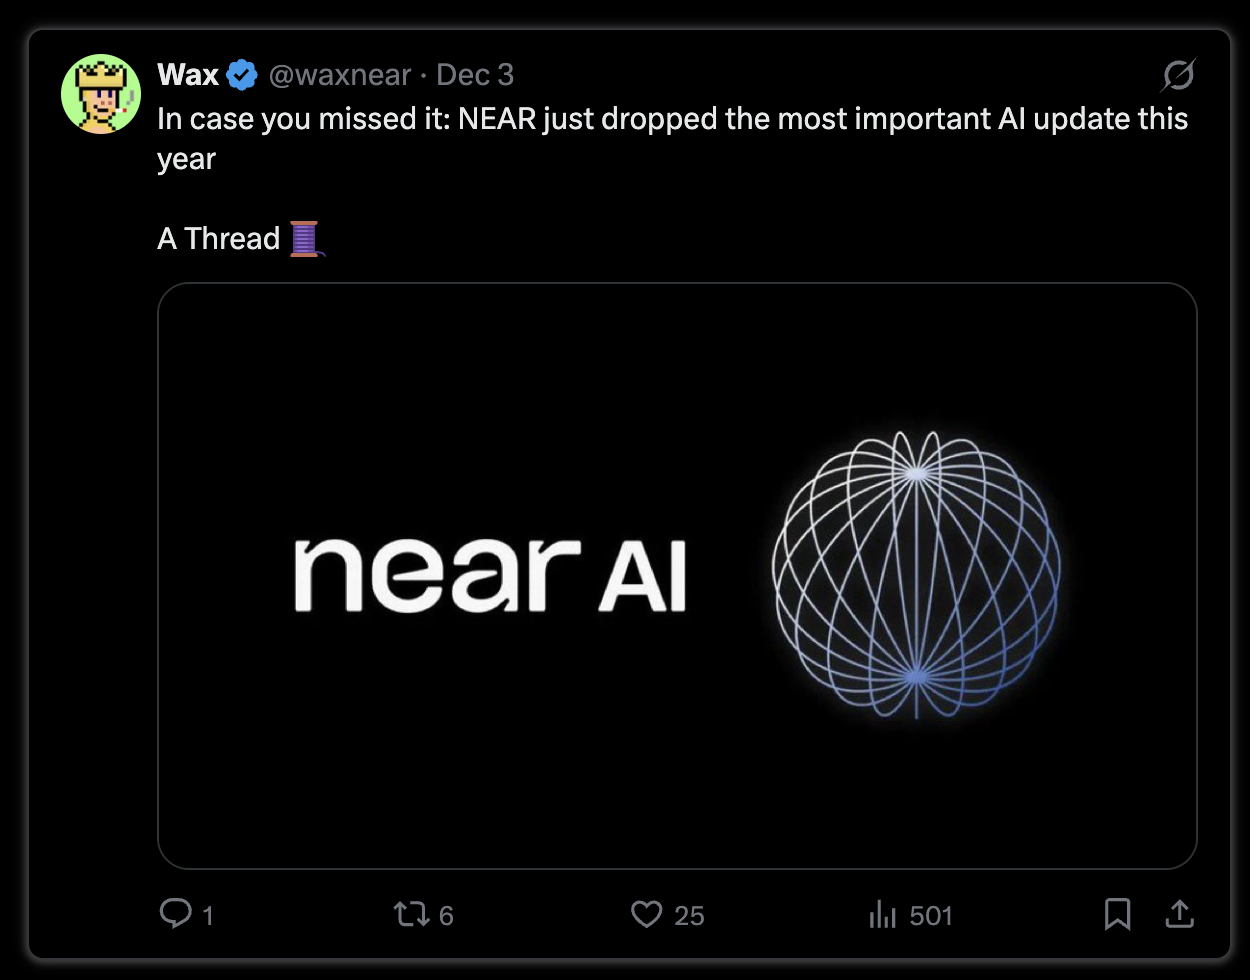Image resolution: width=1250 pixels, height=980 pixels.
Task: Click the Grok icon on the post
Action: coord(1178,75)
